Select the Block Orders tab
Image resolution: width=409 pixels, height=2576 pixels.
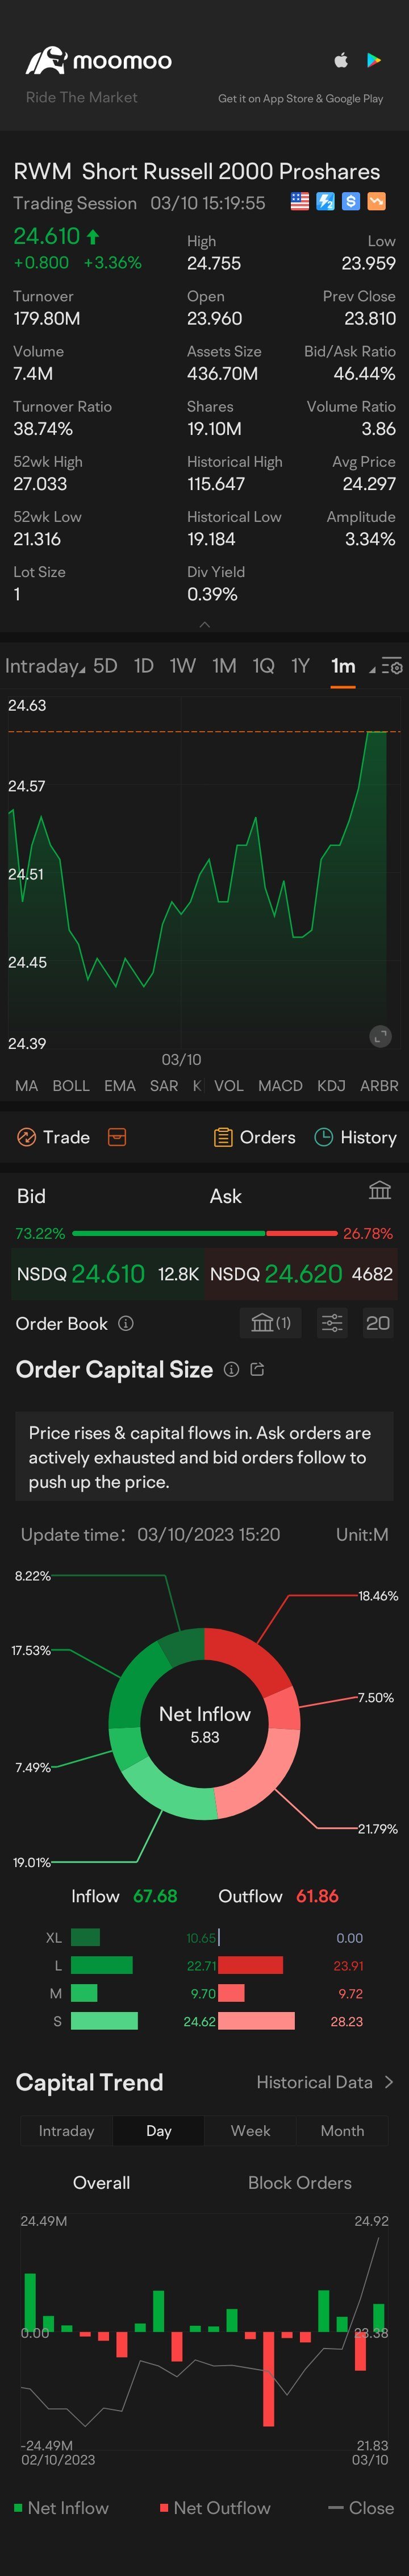coord(299,2183)
